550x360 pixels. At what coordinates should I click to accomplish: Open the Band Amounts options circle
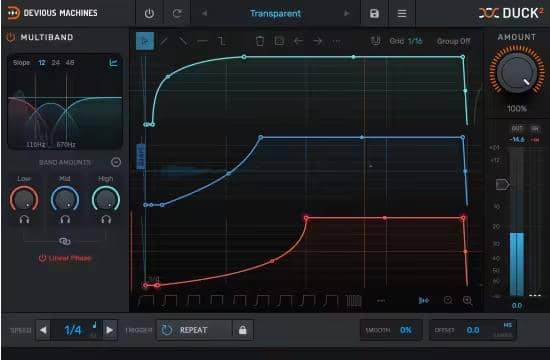tap(116, 162)
